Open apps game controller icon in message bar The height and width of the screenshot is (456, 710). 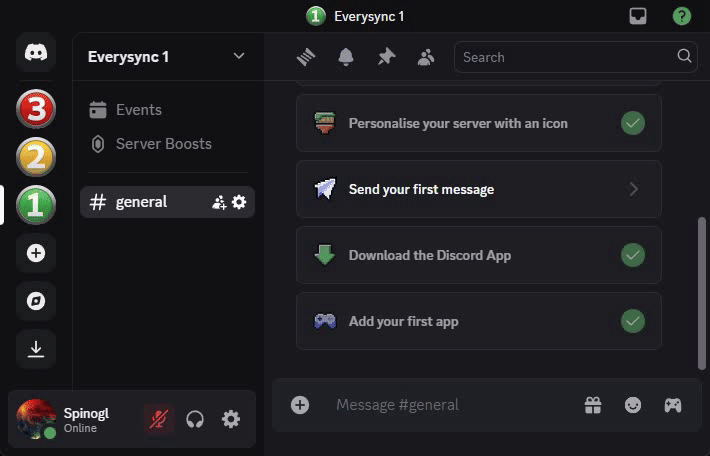click(x=673, y=405)
